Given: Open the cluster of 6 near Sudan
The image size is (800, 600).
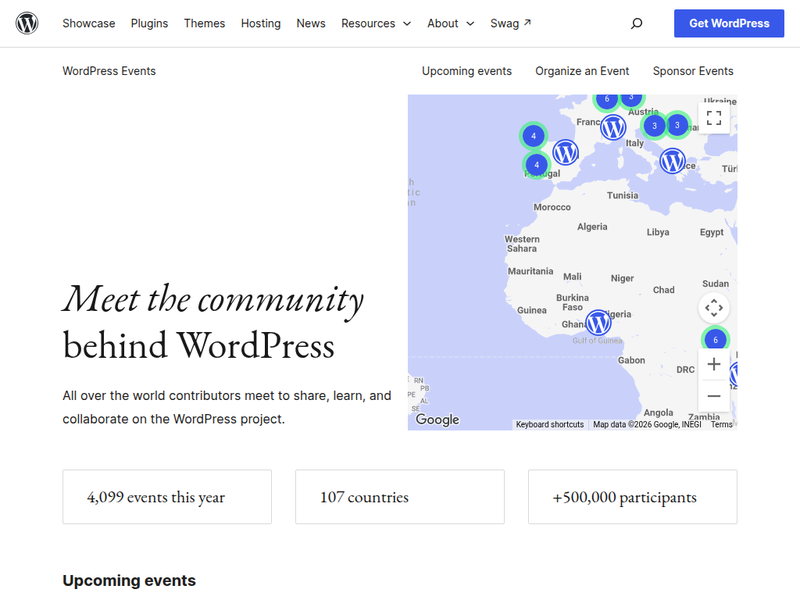Looking at the screenshot, I should point(715,339).
